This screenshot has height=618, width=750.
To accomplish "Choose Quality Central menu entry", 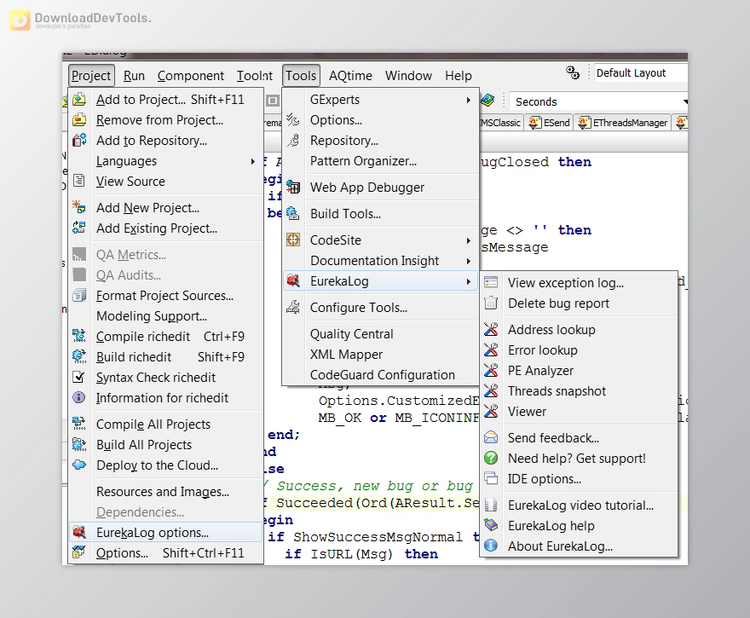I will pyautogui.click(x=381, y=333).
